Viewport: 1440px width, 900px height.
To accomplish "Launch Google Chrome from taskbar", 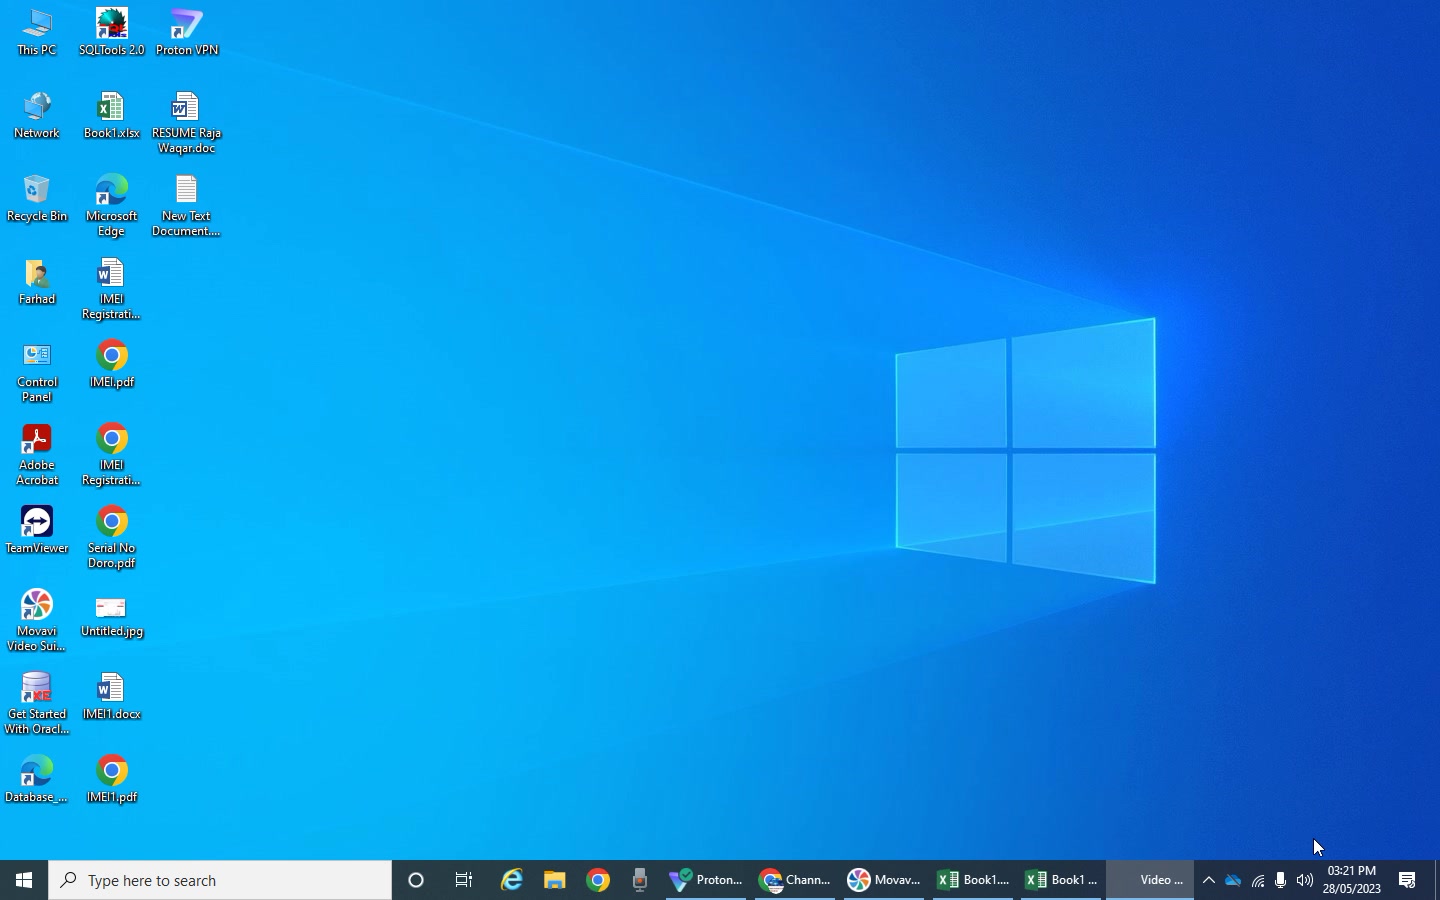I will [x=599, y=881].
